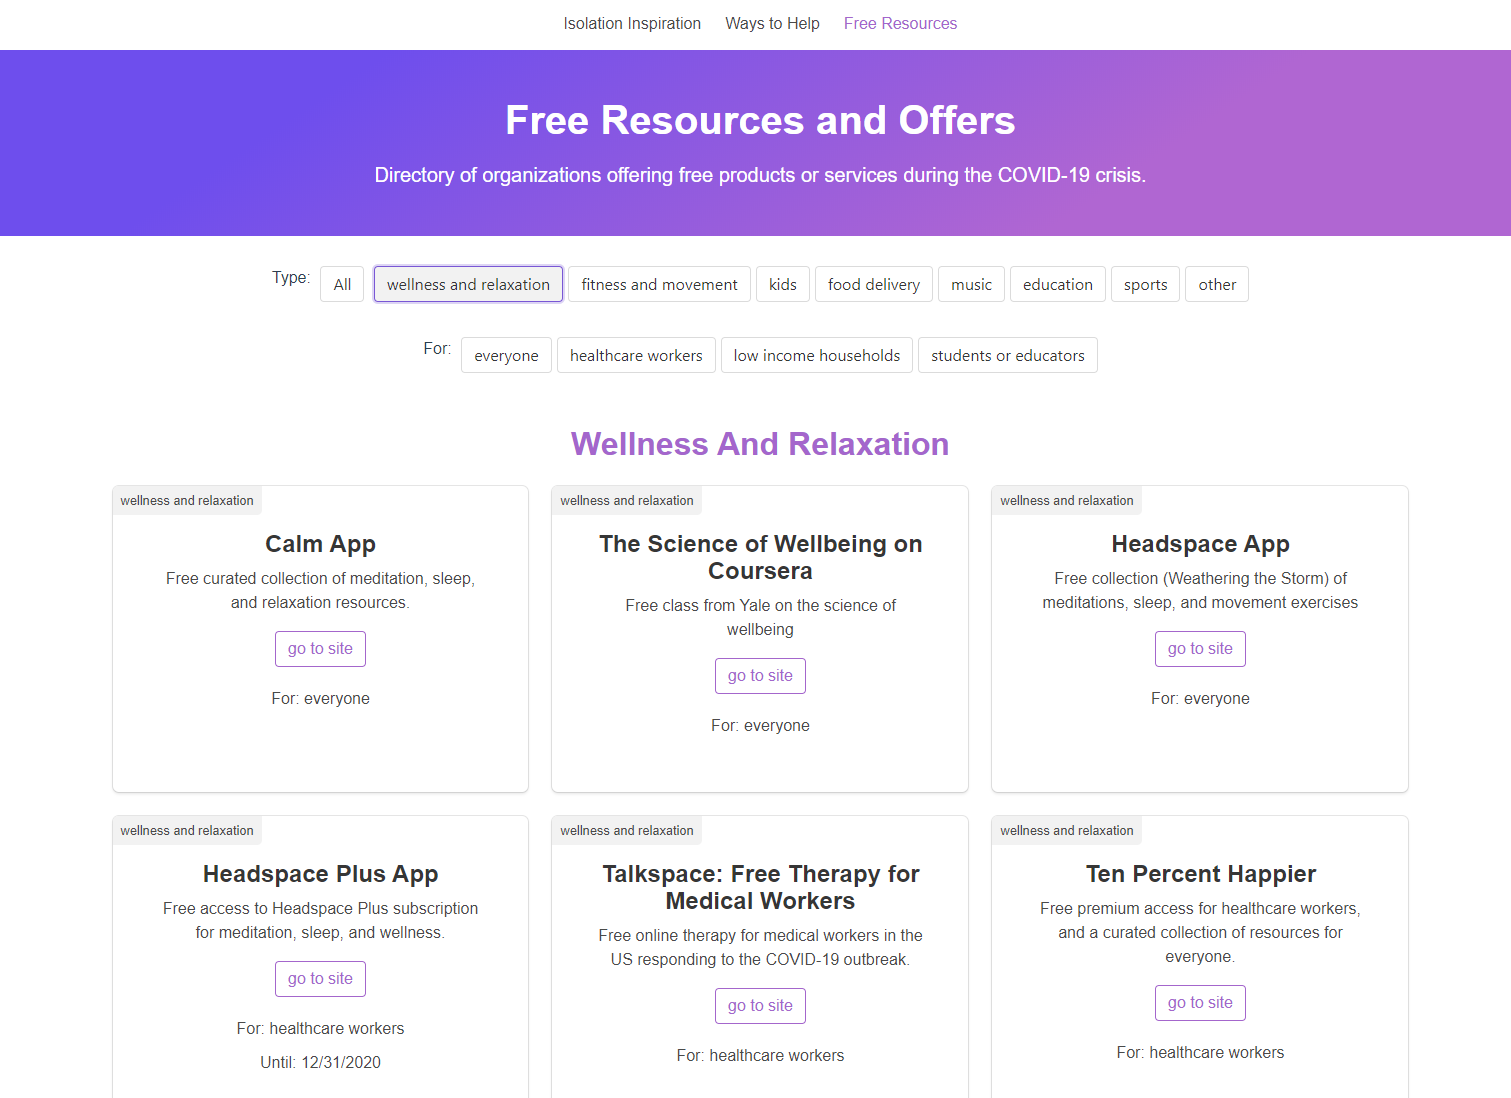Click wellness and relaxation tag on Calm App card
Screen dimensions: 1511x1098
pyautogui.click(x=187, y=500)
